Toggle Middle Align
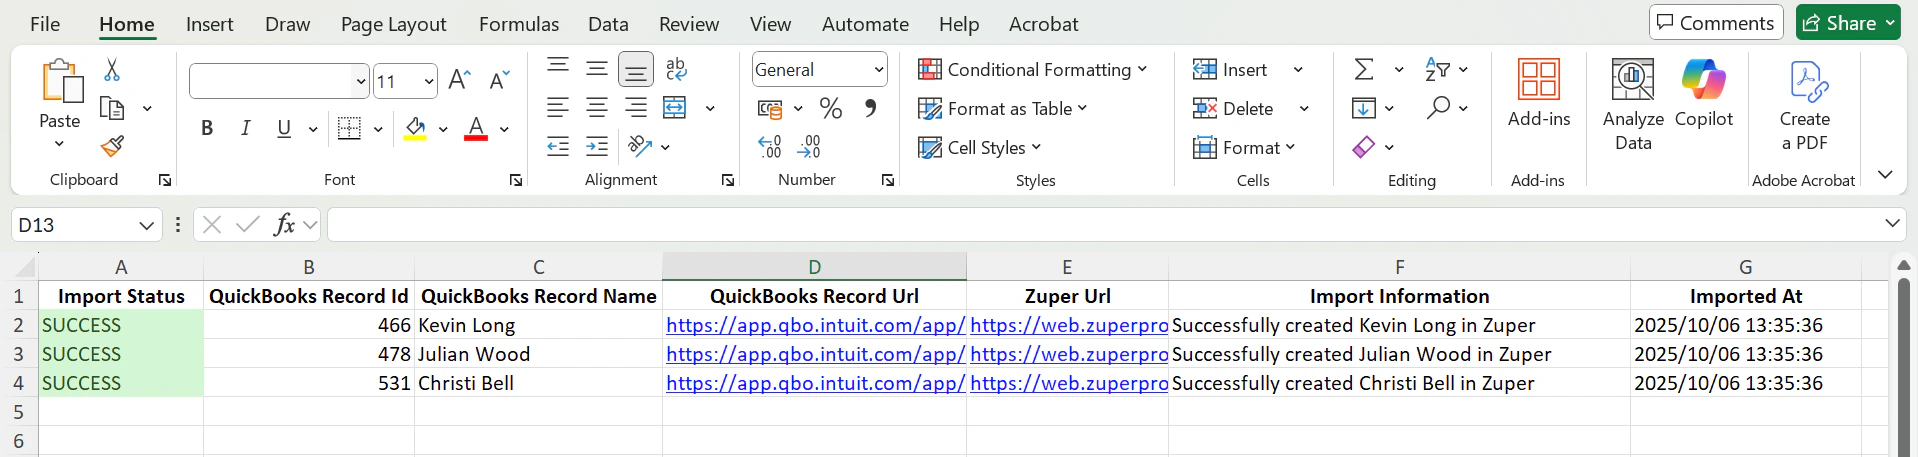This screenshot has width=1918, height=457. (597, 69)
